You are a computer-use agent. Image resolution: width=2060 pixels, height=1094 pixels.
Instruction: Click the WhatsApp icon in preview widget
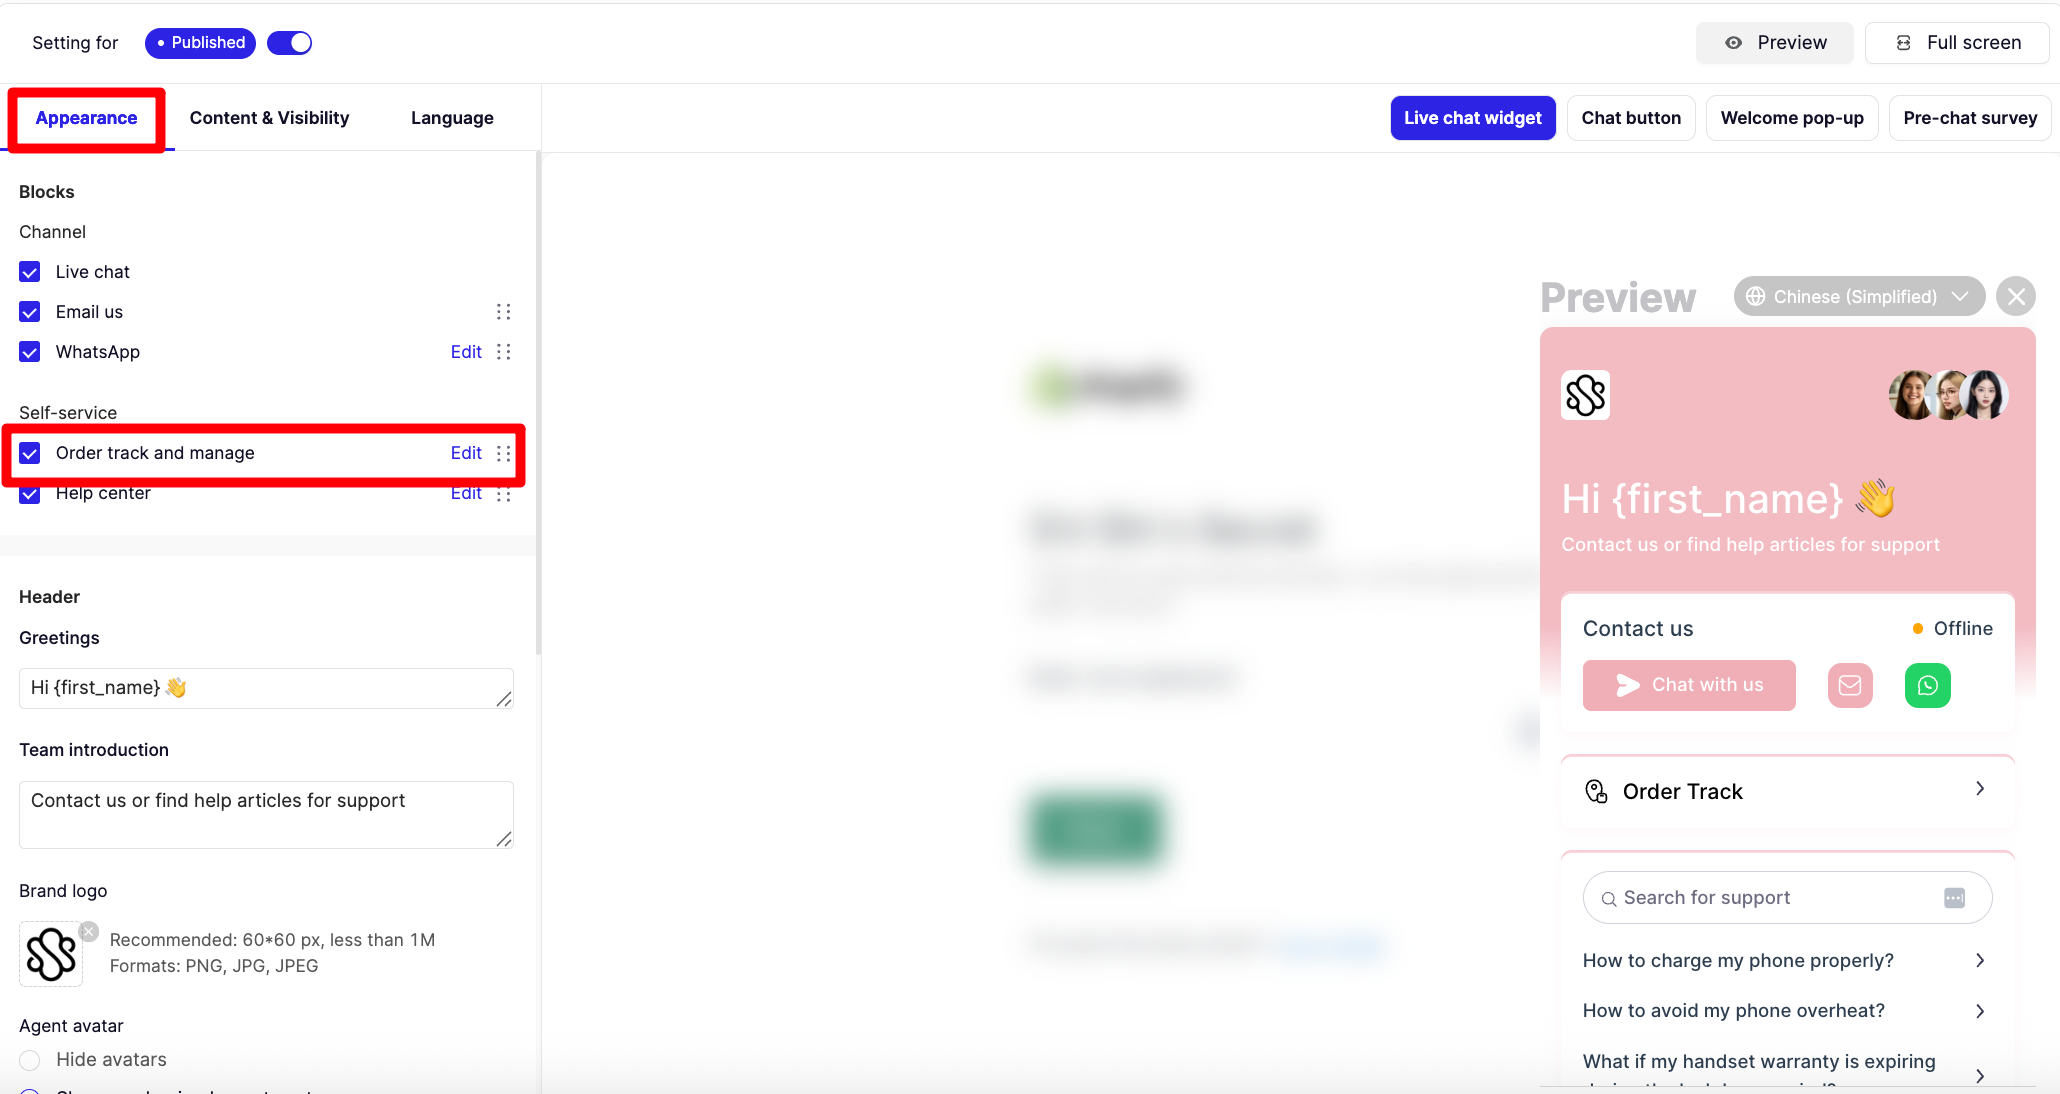[1927, 686]
